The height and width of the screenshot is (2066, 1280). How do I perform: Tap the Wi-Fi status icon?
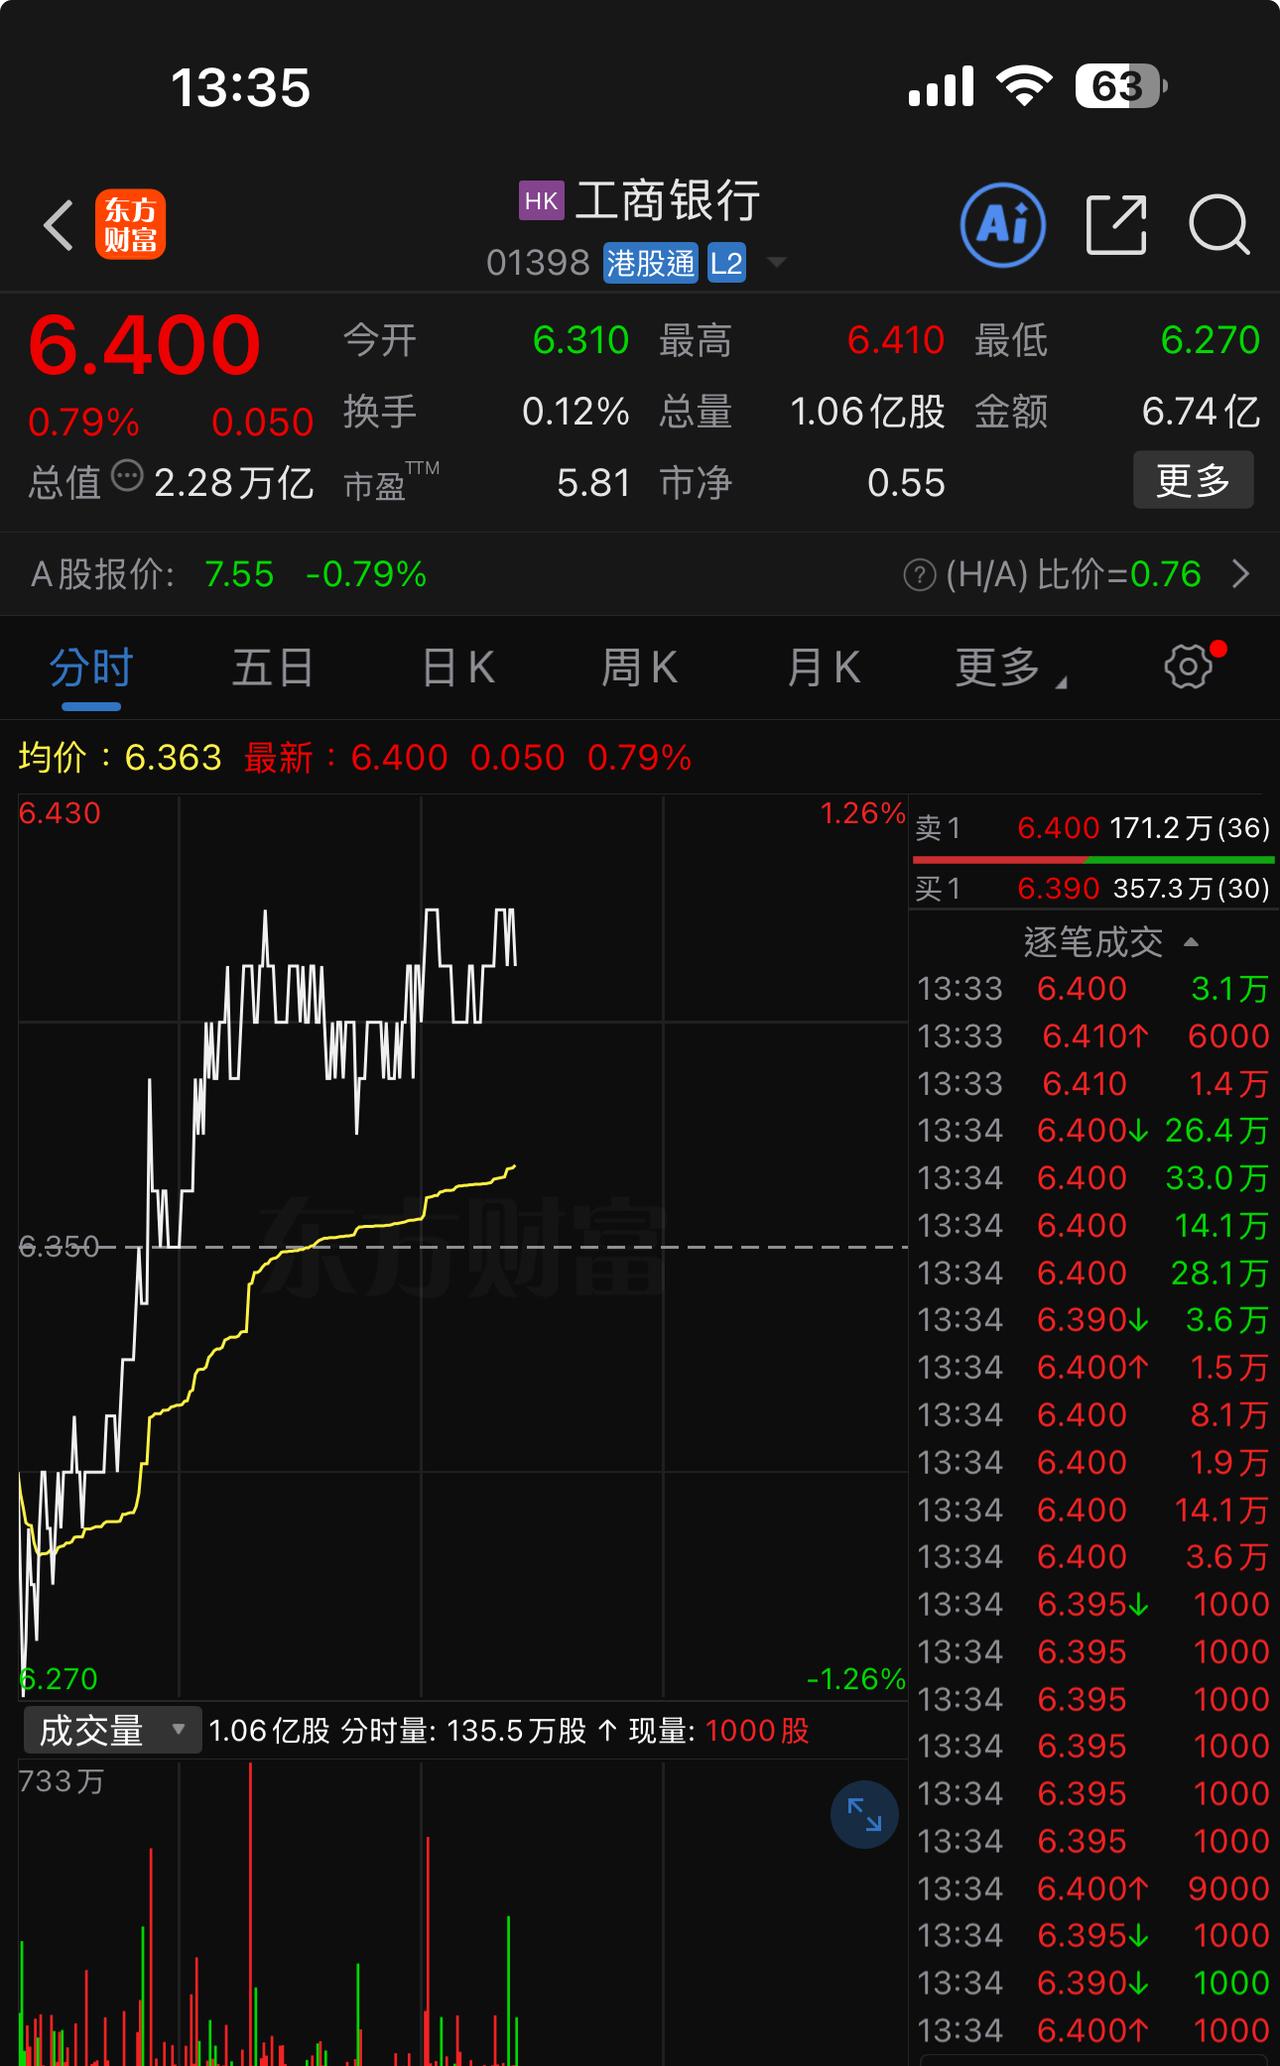1026,86
